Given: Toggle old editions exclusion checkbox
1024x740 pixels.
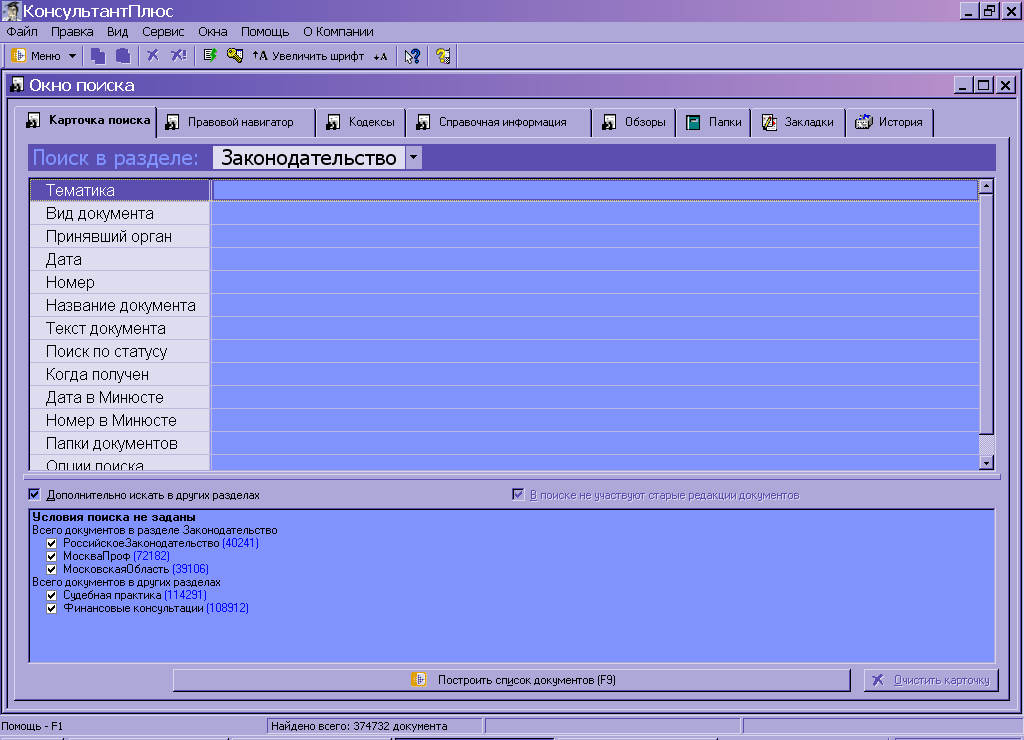Looking at the screenshot, I should click(518, 494).
